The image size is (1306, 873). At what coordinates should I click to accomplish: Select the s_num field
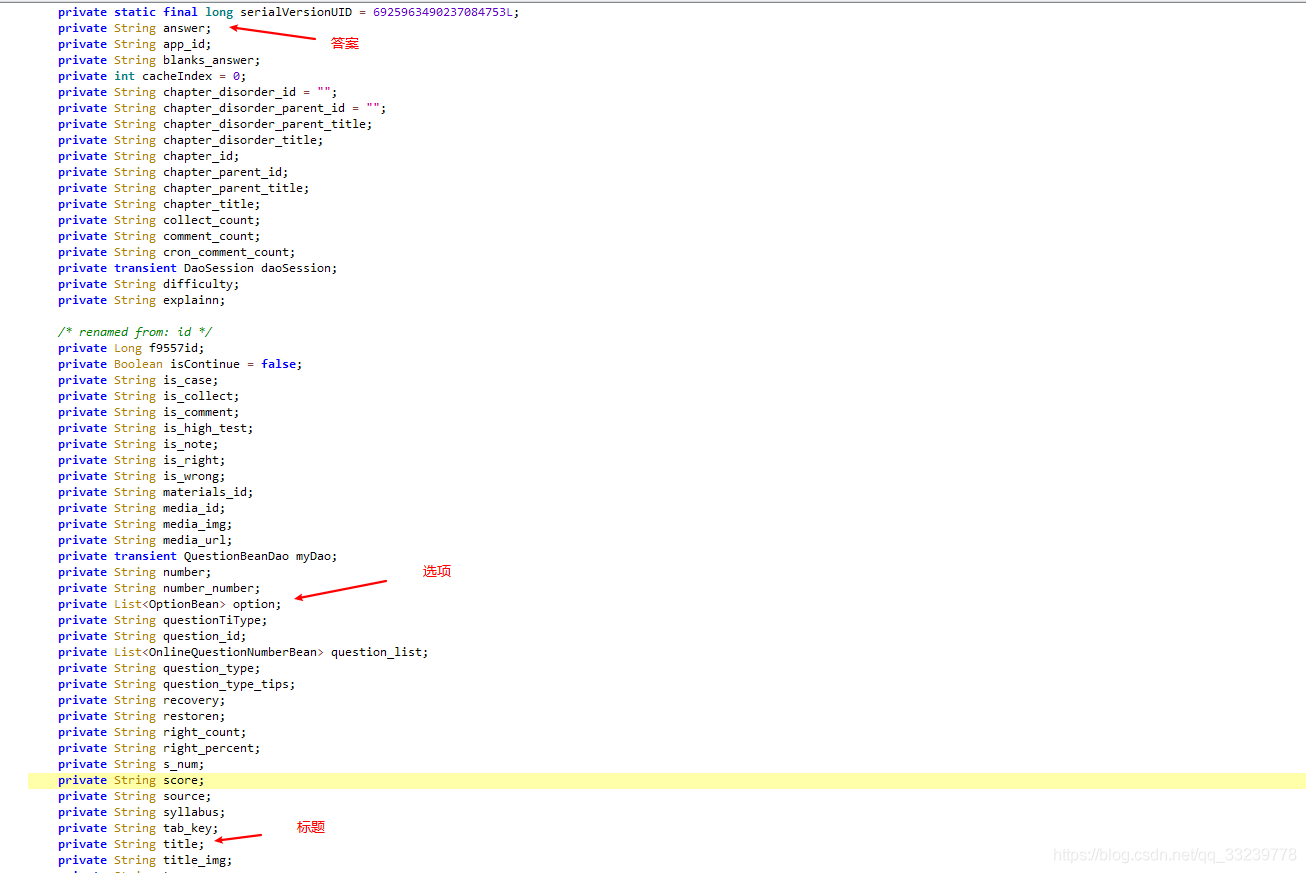[x=131, y=764]
